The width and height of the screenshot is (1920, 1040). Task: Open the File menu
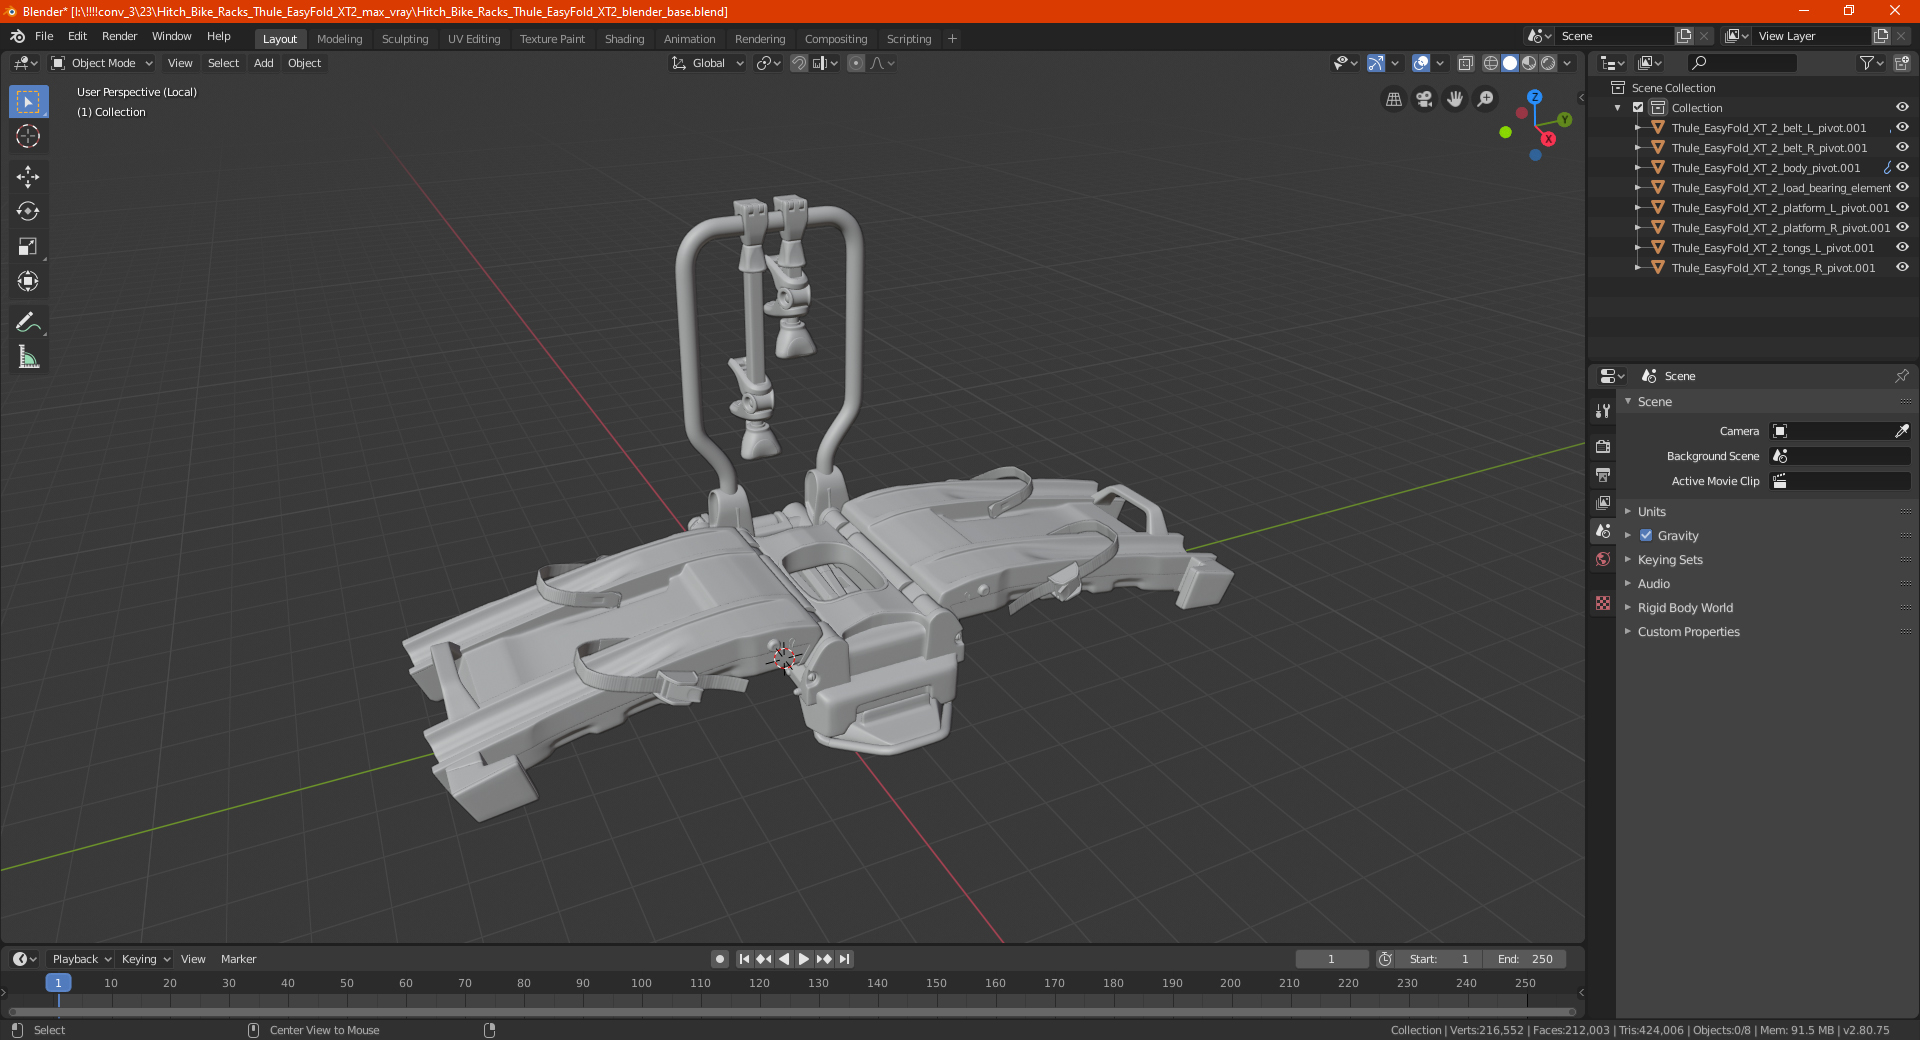coord(44,36)
